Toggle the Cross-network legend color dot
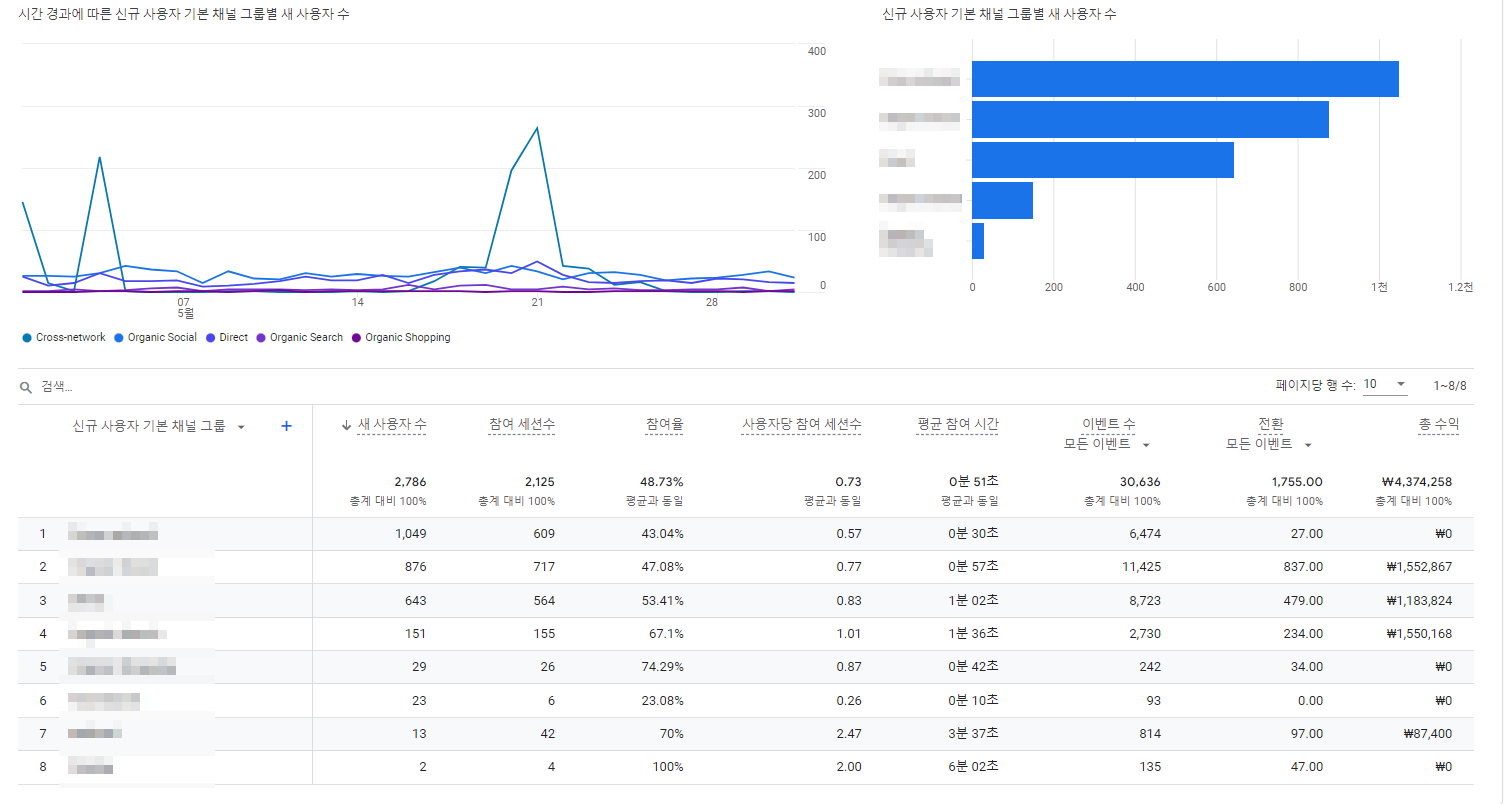This screenshot has width=1504, height=804. 27,338
